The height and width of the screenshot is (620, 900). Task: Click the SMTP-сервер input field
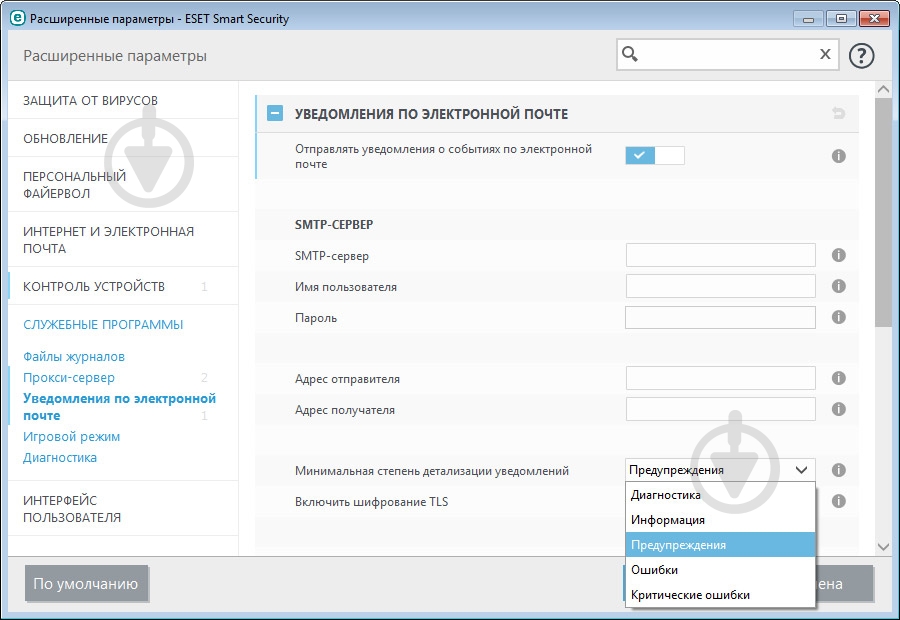(x=719, y=255)
